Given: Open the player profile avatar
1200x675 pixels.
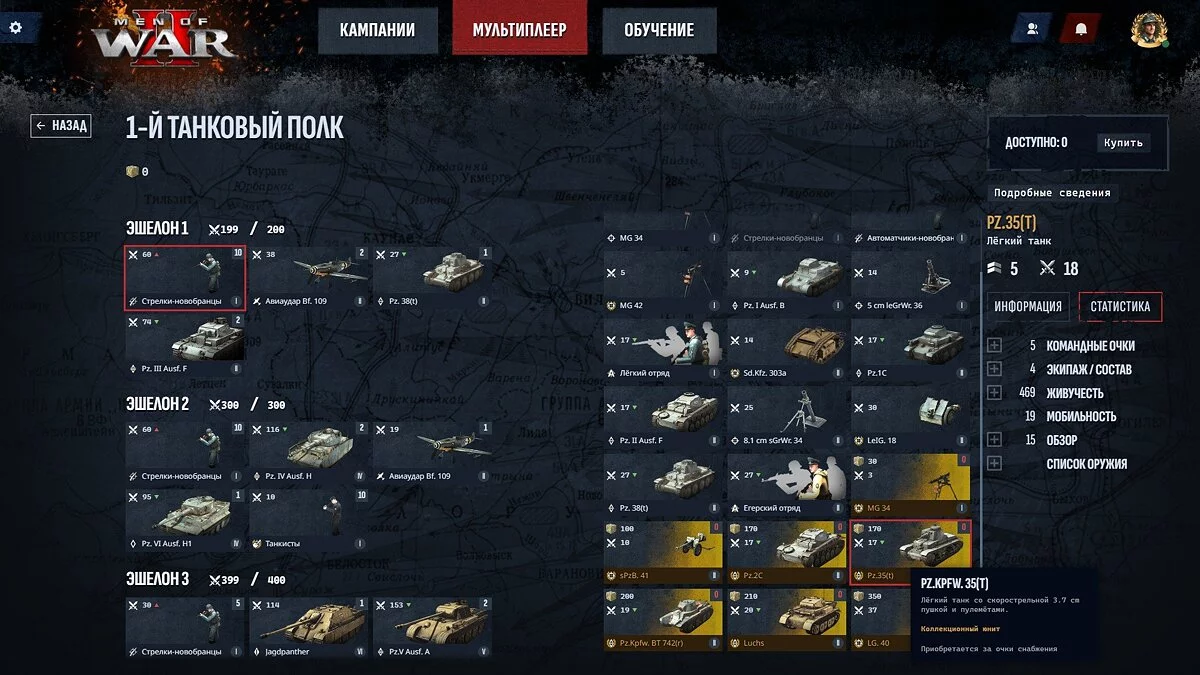Looking at the screenshot, I should point(1149,29).
